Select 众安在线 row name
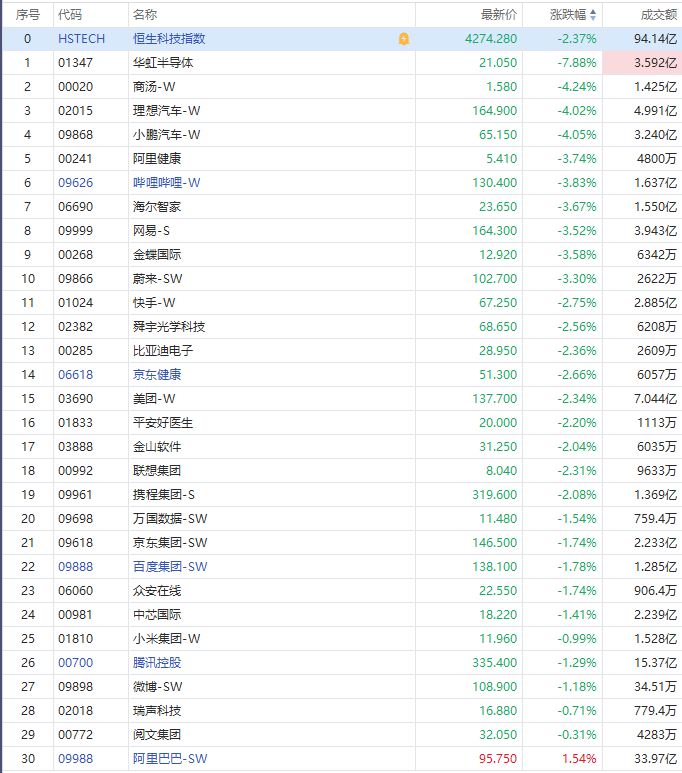This screenshot has height=773, width=682. [157, 591]
